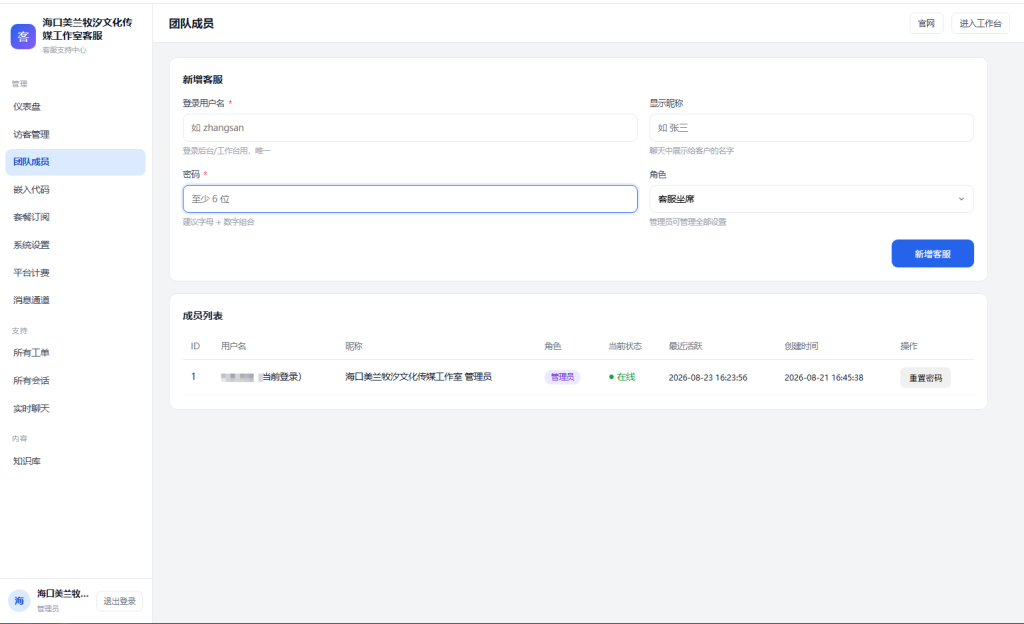This screenshot has height=624, width=1024.
Task: Click the 成员列表 section heading
Action: 202,316
